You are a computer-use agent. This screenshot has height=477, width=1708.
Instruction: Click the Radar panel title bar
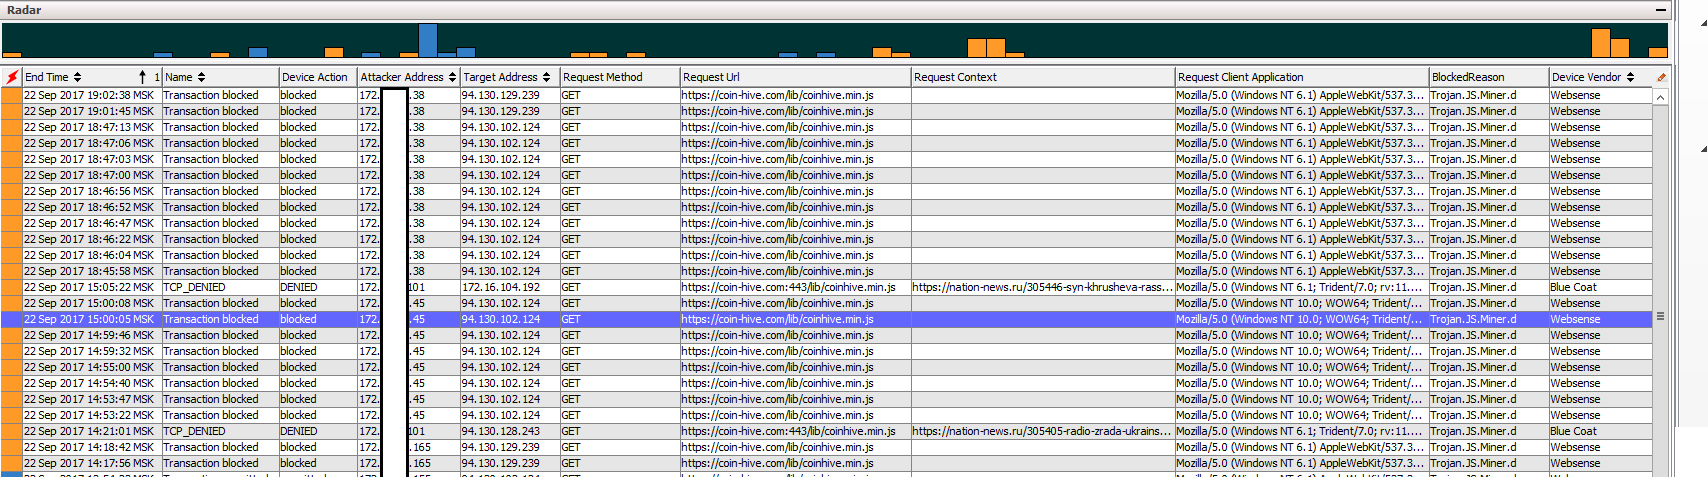point(835,10)
